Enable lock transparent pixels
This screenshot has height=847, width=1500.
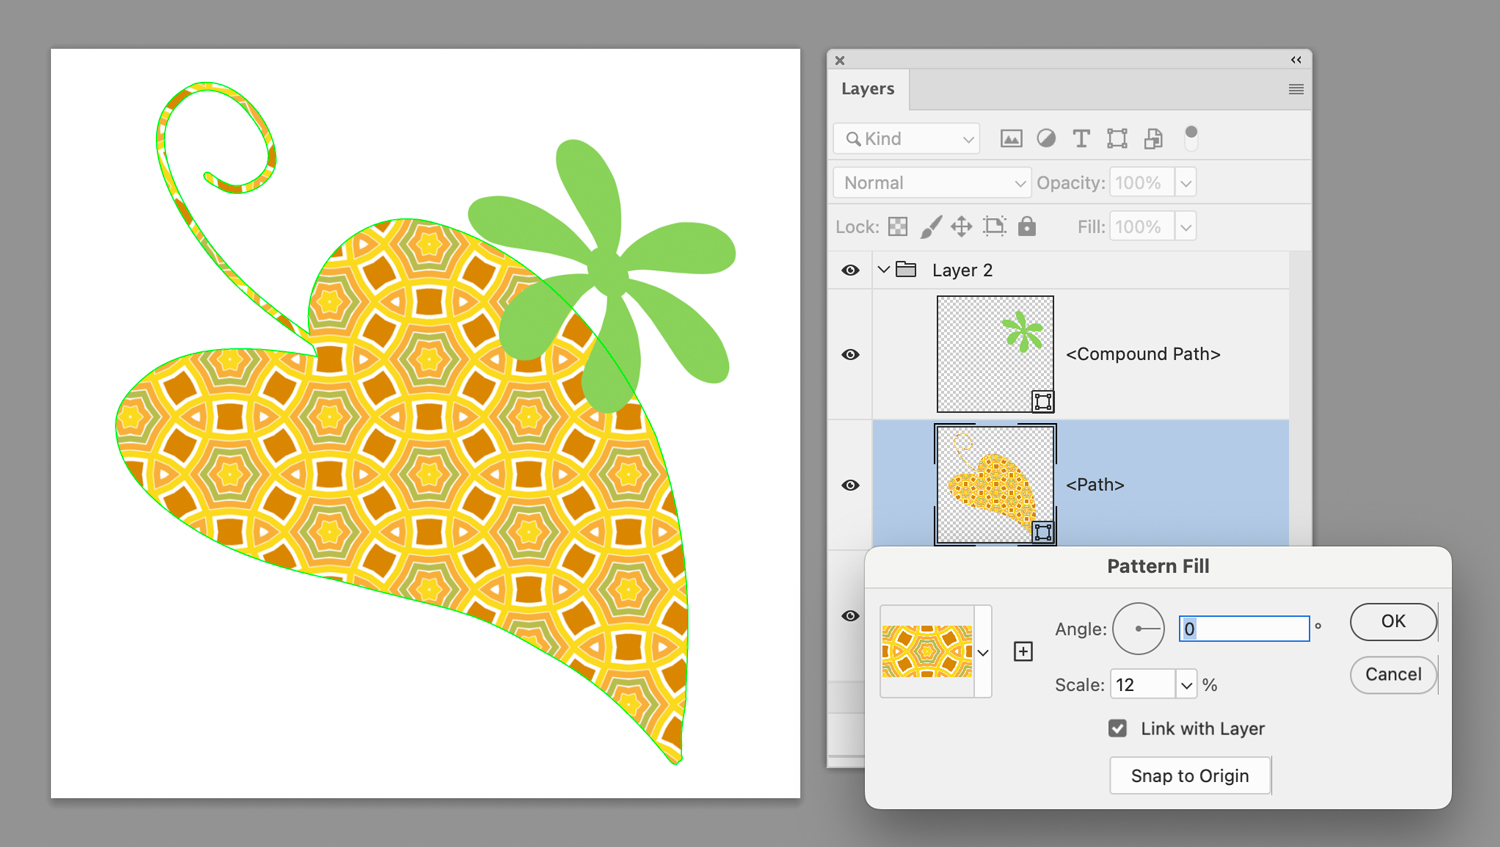(x=897, y=226)
